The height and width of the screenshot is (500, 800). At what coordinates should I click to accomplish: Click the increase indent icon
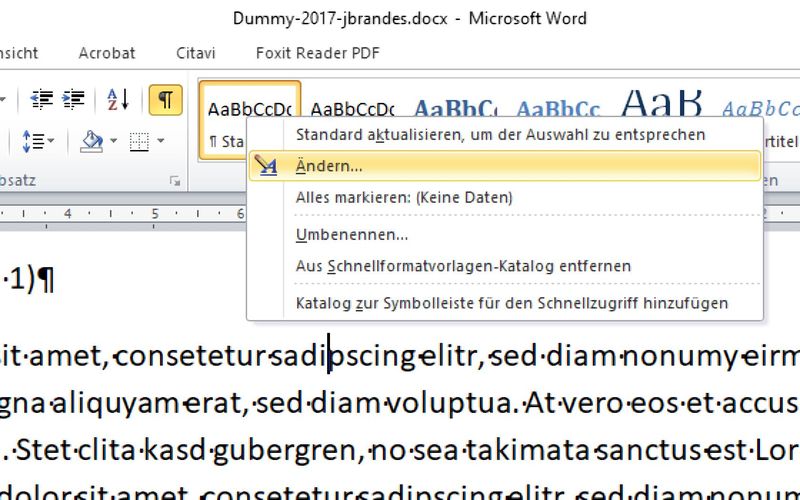73,99
